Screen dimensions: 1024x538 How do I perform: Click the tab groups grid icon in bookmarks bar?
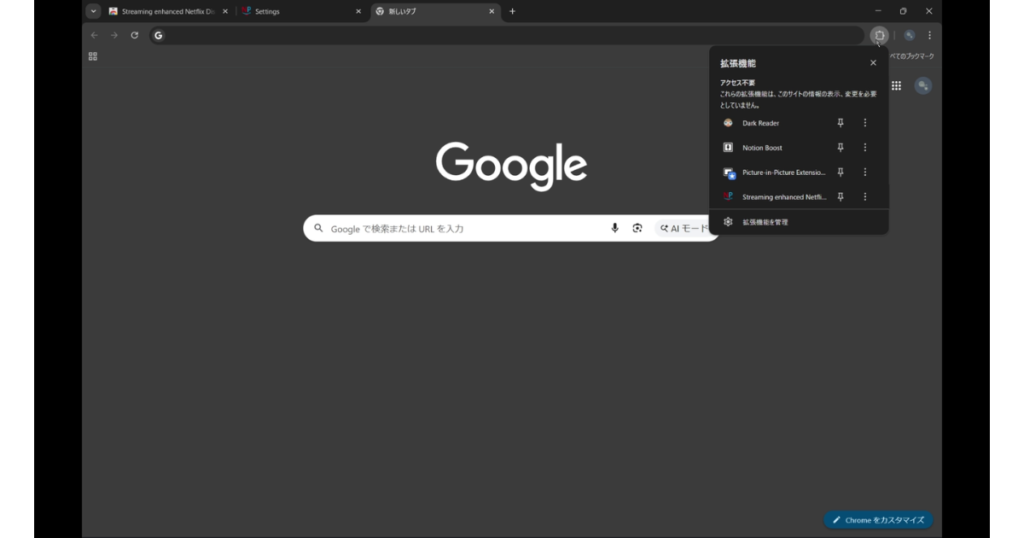[93, 57]
